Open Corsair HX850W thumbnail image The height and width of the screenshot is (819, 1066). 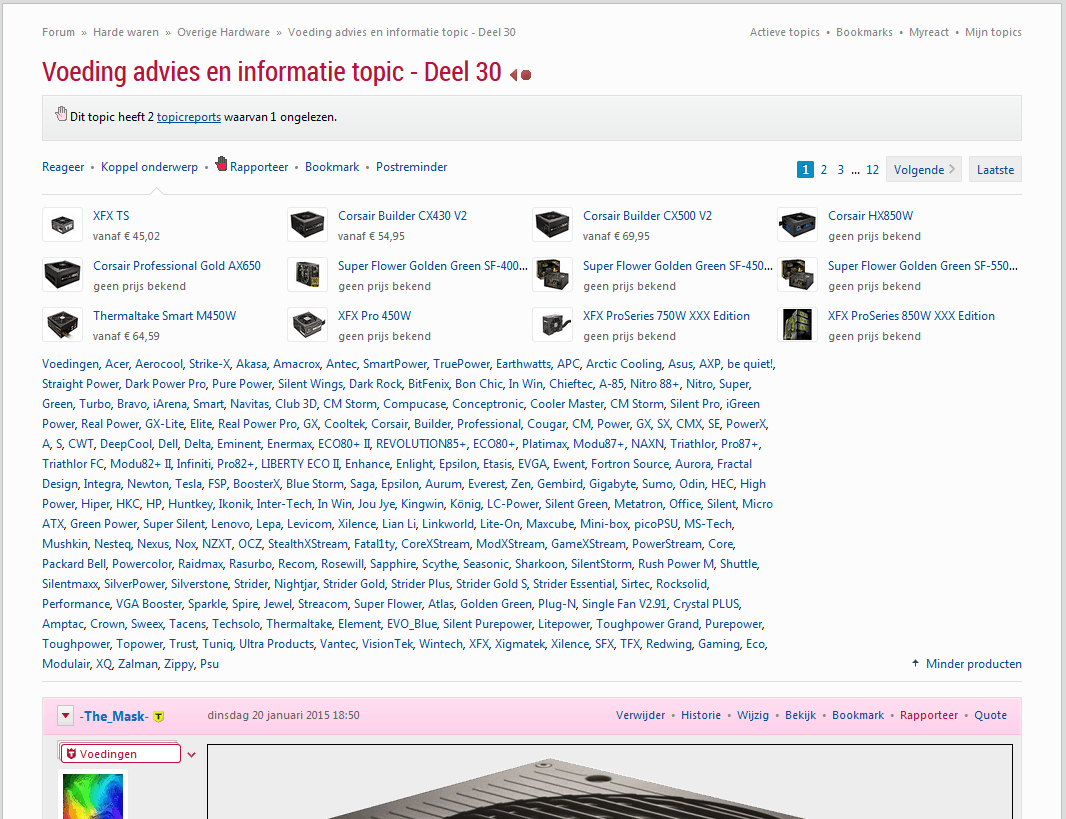click(797, 225)
